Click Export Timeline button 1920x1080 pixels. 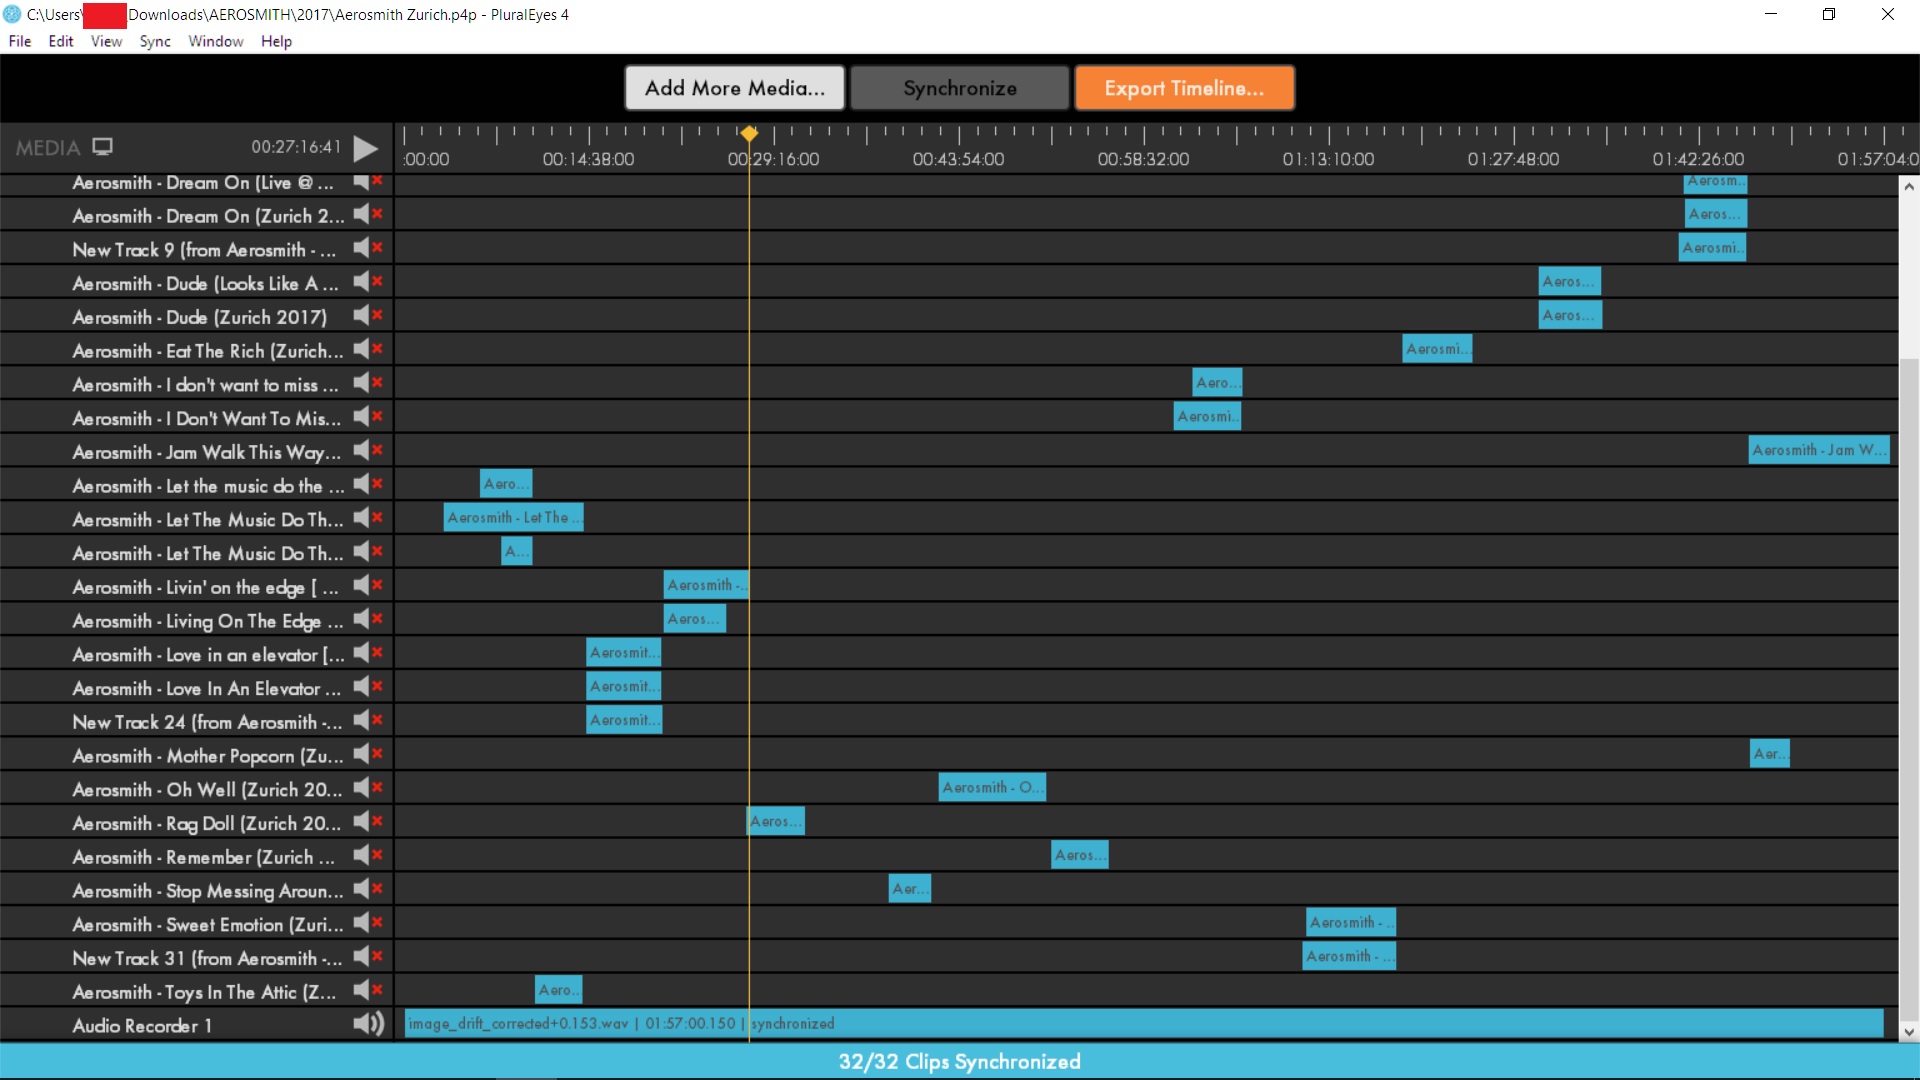coord(1184,88)
